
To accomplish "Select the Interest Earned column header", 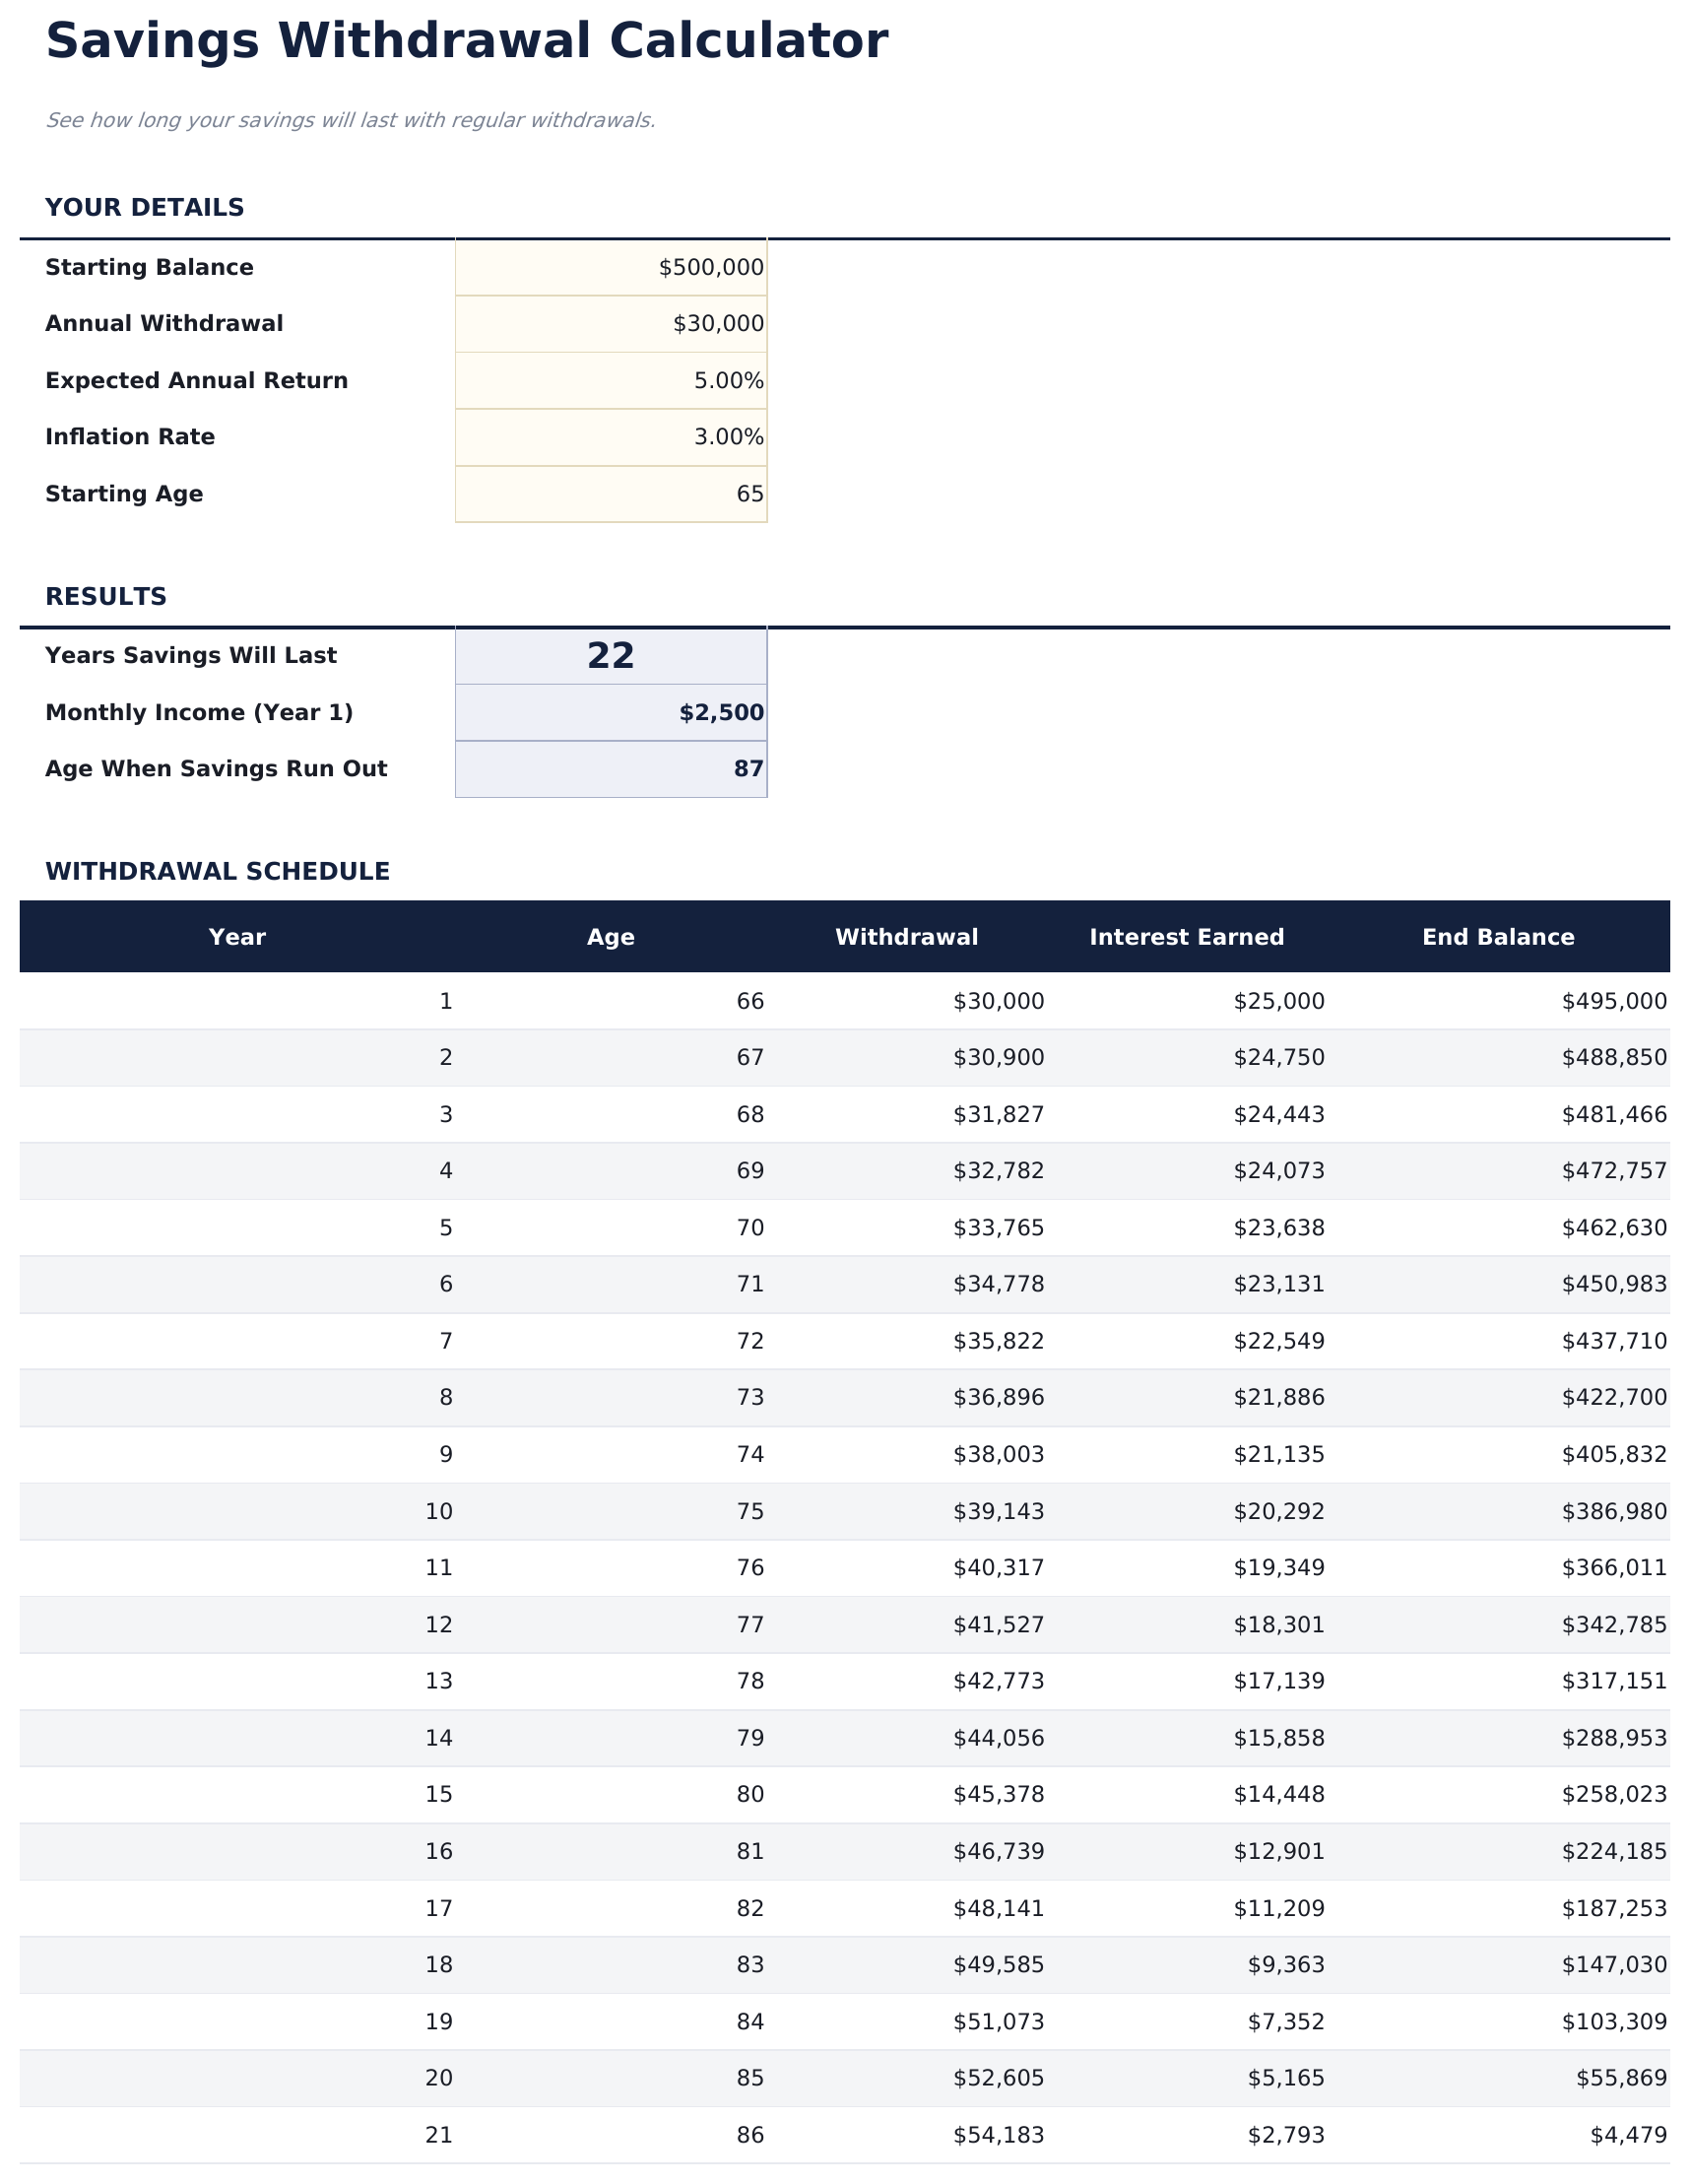I will [1186, 936].
